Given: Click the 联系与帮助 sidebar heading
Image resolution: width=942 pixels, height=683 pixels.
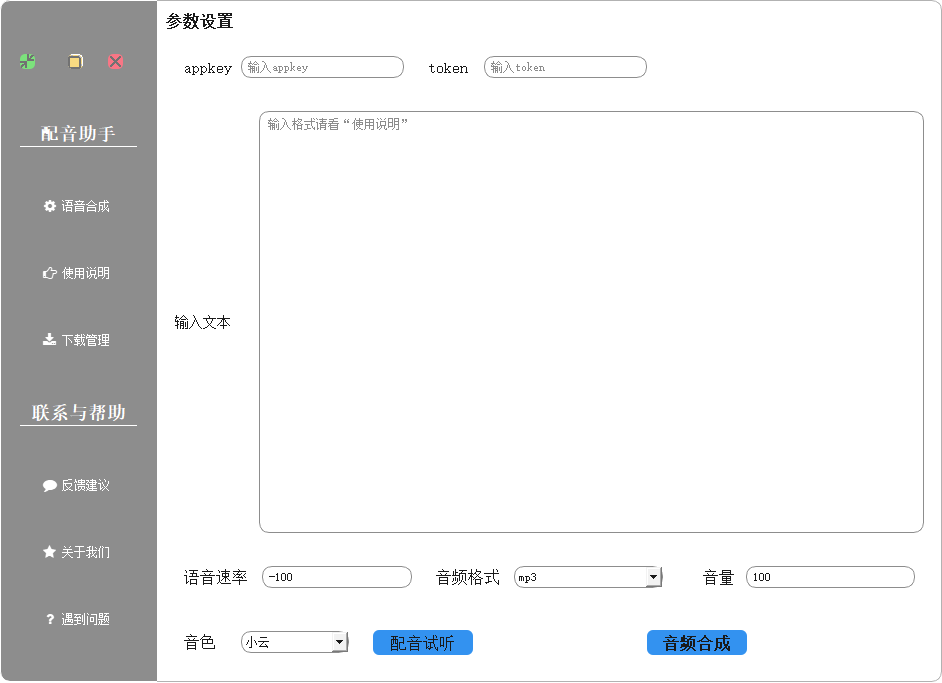Looking at the screenshot, I should (78, 413).
